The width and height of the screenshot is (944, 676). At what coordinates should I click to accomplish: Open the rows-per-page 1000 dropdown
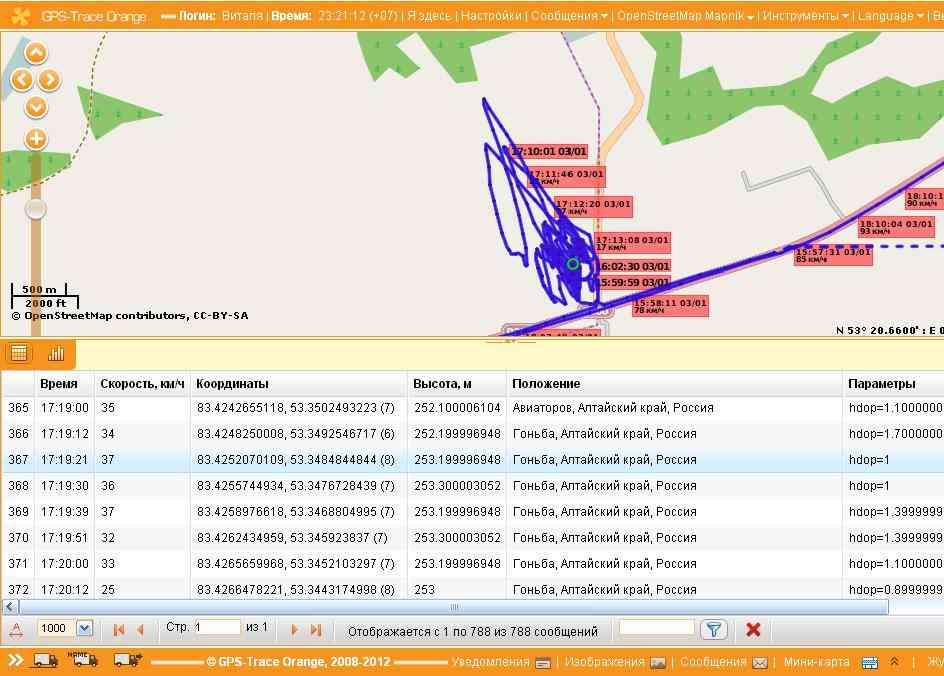[x=84, y=628]
